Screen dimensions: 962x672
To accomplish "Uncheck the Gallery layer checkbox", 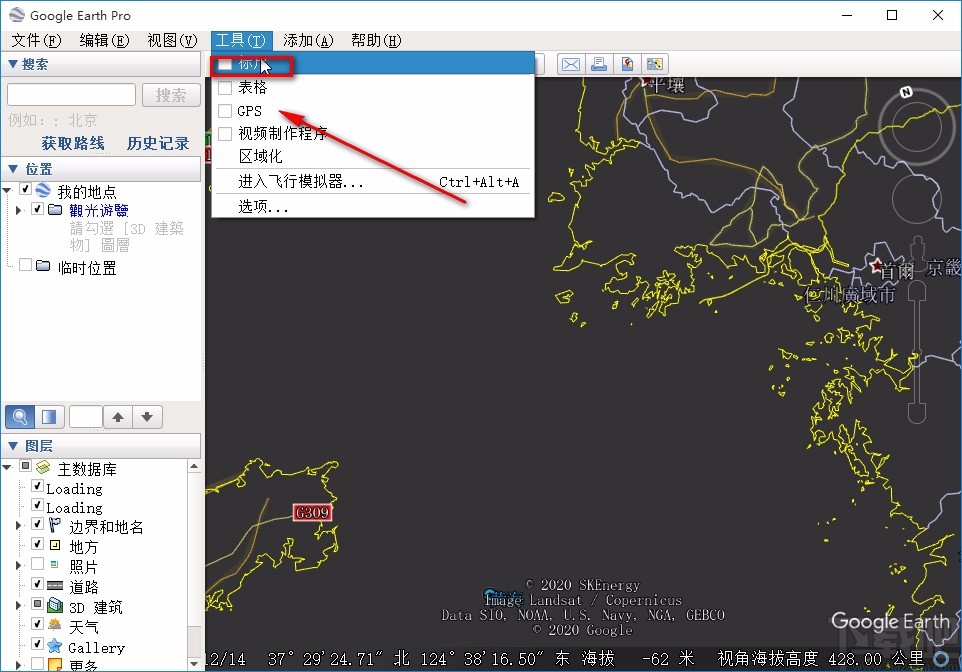I will coord(37,644).
